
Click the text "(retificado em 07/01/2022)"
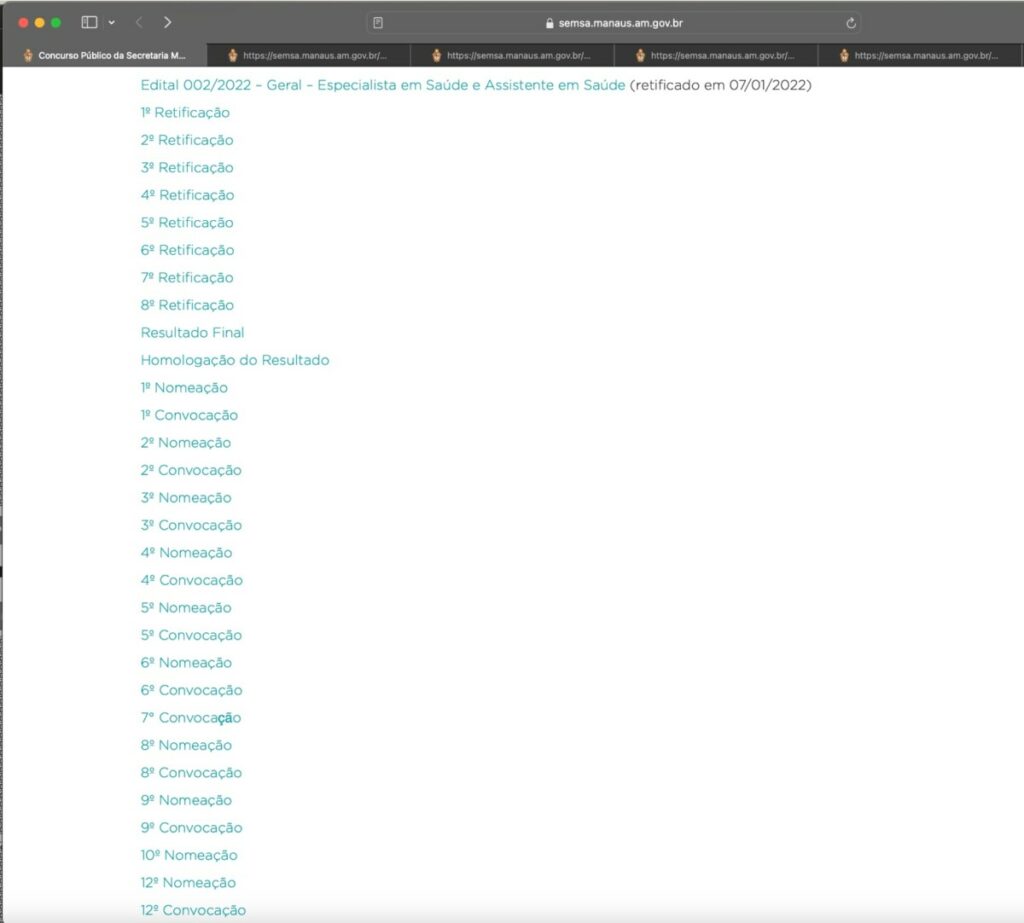720,85
